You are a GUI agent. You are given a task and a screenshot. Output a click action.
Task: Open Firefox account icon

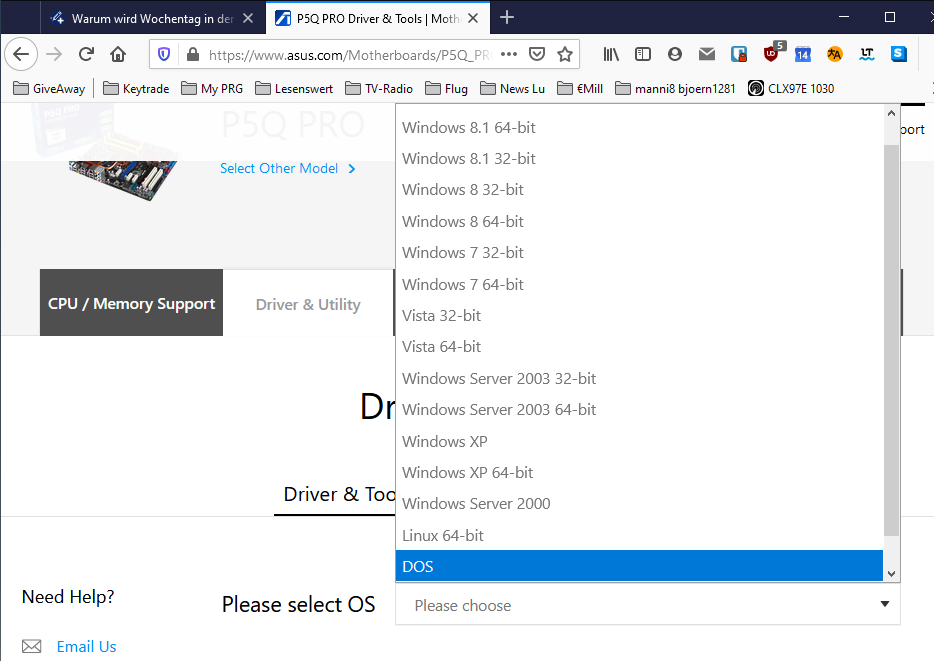(x=674, y=54)
